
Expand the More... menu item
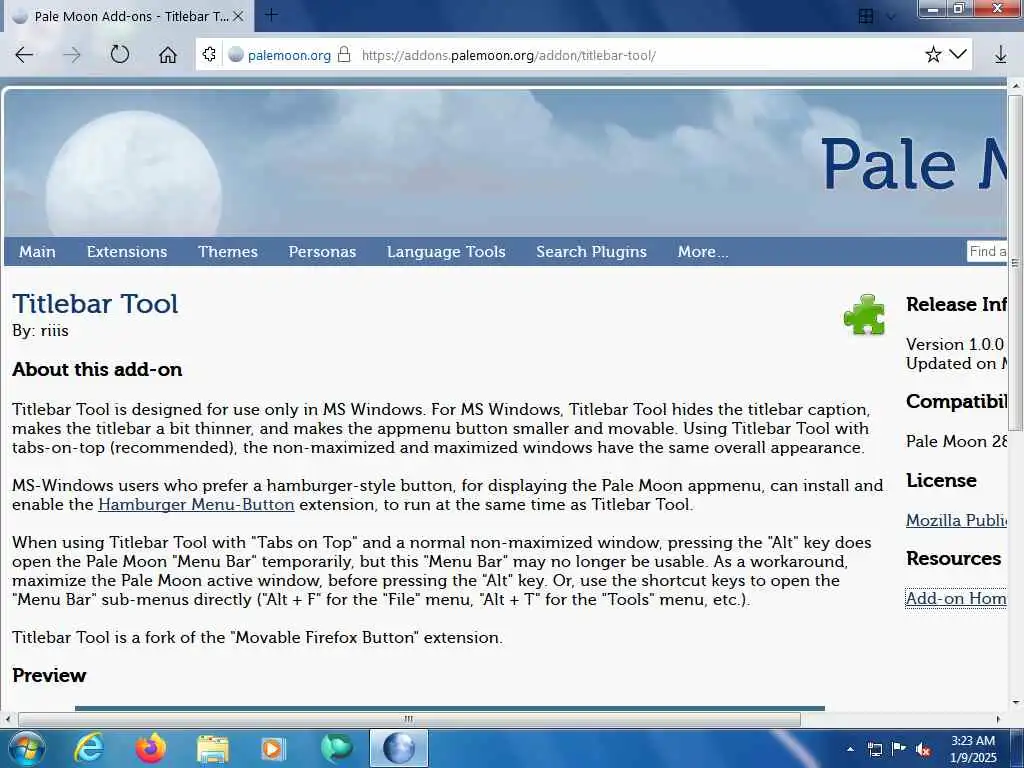point(703,251)
